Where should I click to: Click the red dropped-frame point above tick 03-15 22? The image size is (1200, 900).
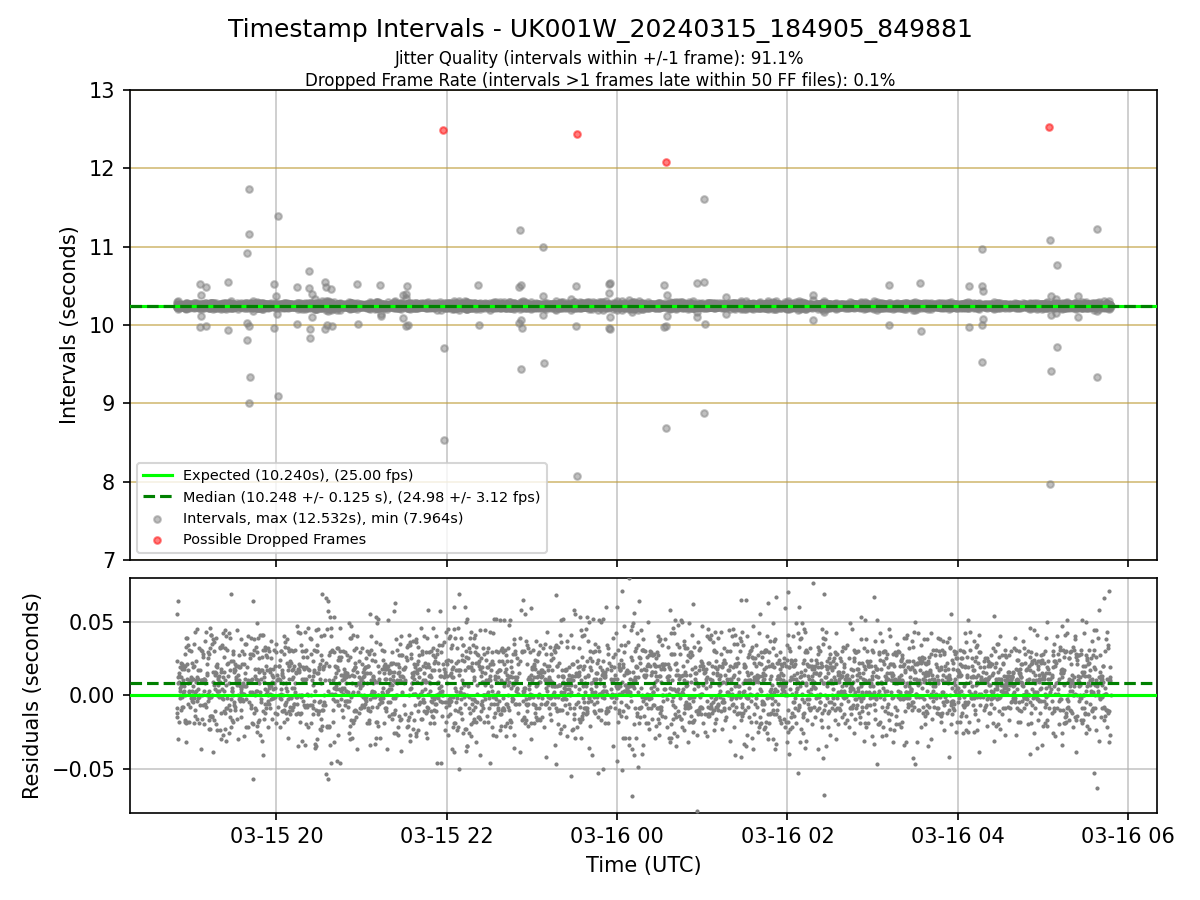443,130
